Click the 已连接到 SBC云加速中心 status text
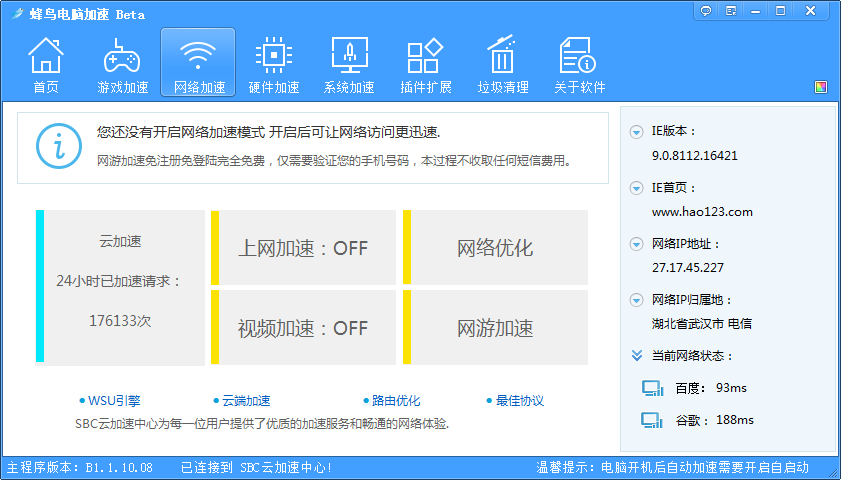The image size is (841, 480). [x=256, y=468]
